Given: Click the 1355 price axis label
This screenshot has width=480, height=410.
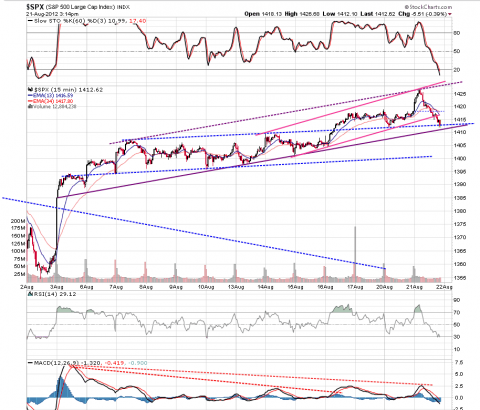Looking at the screenshot, I should pyautogui.click(x=460, y=278).
